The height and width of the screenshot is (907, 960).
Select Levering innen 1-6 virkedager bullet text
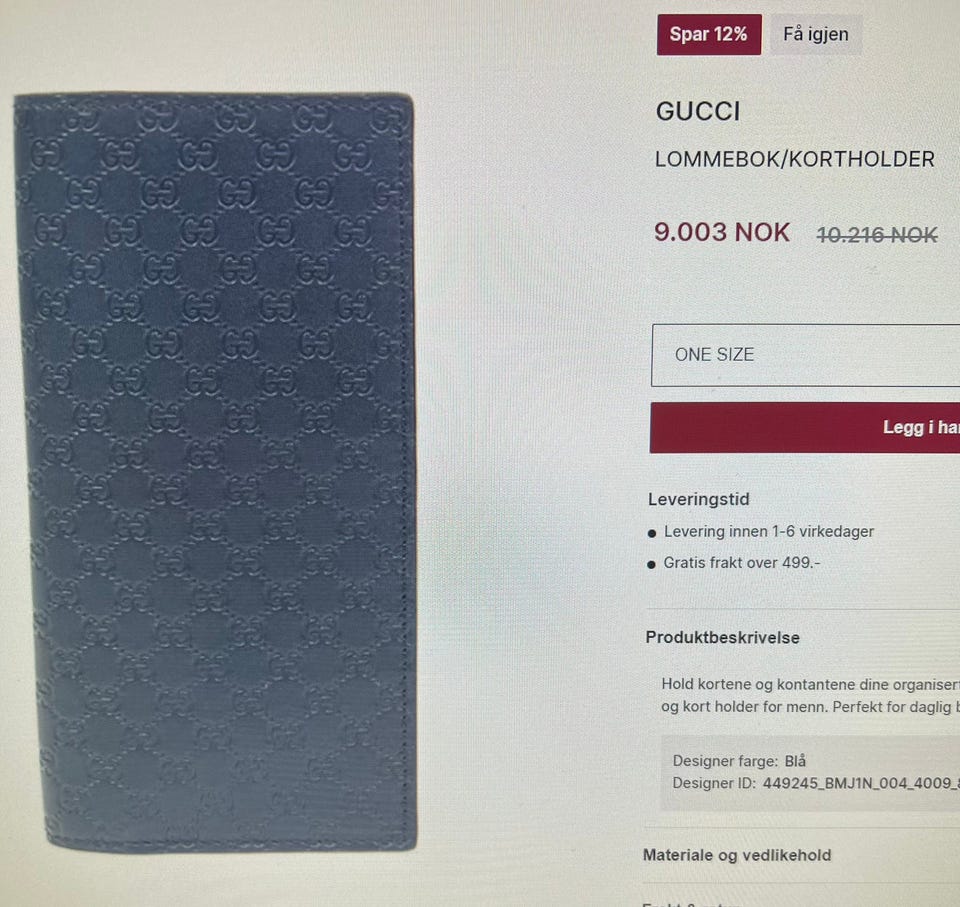pyautogui.click(x=769, y=532)
